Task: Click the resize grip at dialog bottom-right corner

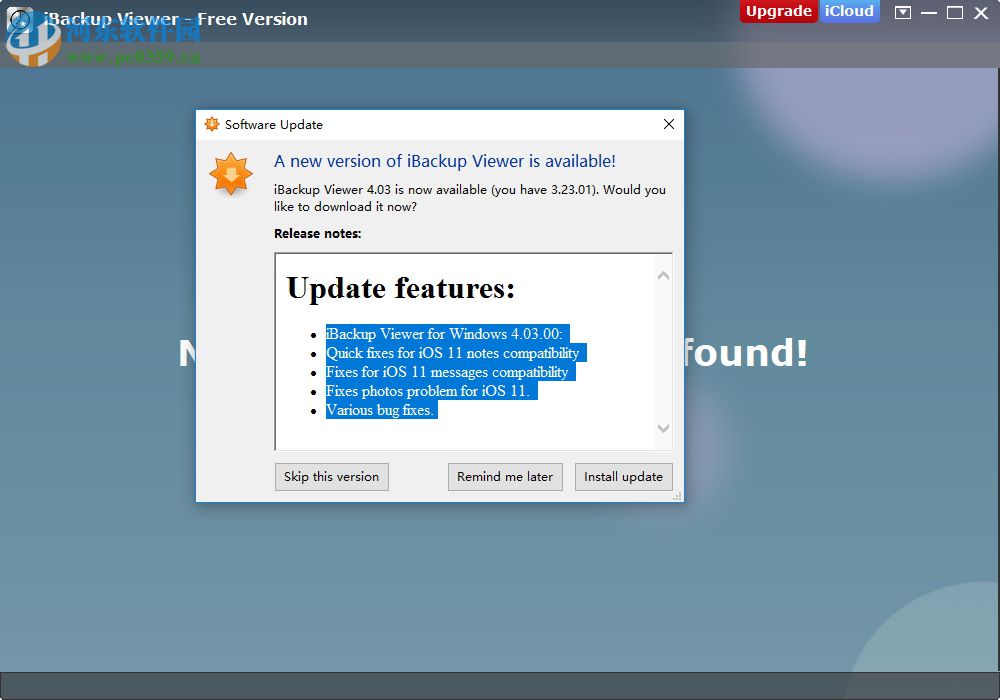Action: (677, 496)
